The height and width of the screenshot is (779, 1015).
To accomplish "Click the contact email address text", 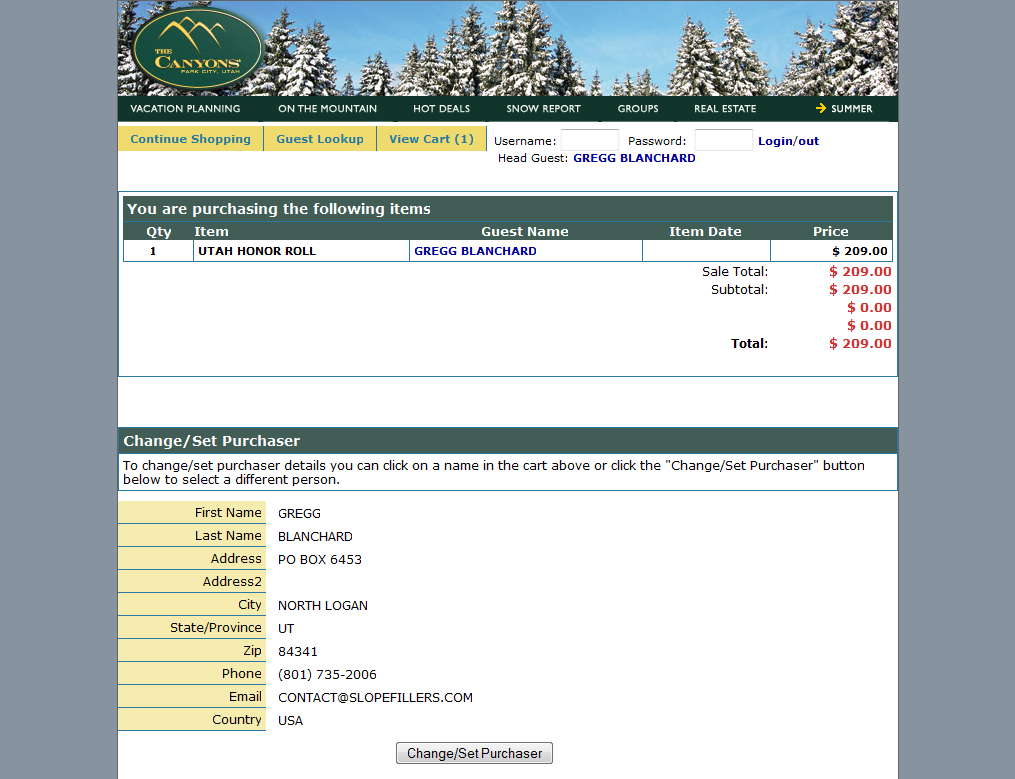I will pos(375,698).
